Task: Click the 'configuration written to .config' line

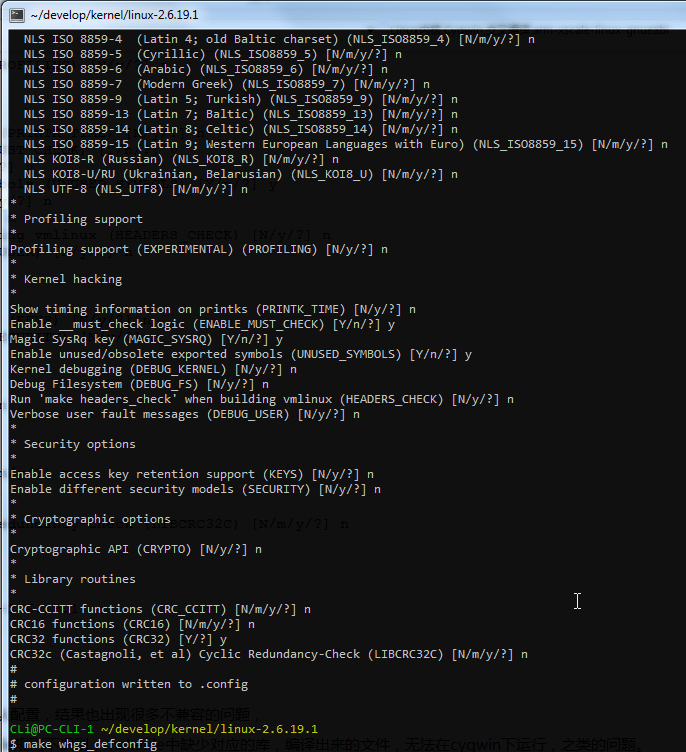Action: click(x=136, y=684)
